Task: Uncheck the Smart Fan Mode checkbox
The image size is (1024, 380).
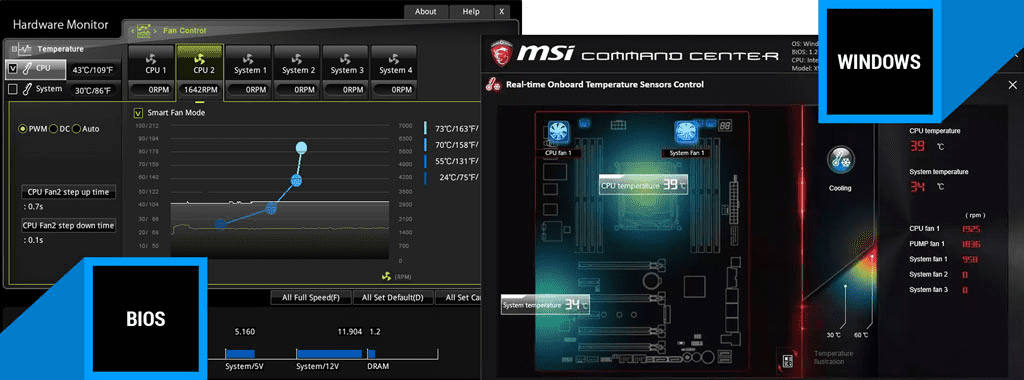Action: (138, 112)
